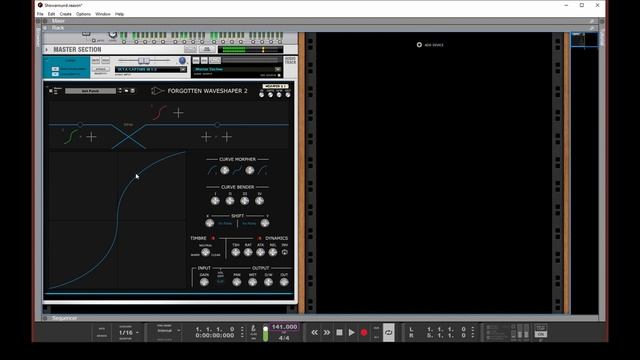The width and height of the screenshot is (640, 360).
Task: Click leftmost Curve Morpher curve shape icon
Action: pos(212,171)
